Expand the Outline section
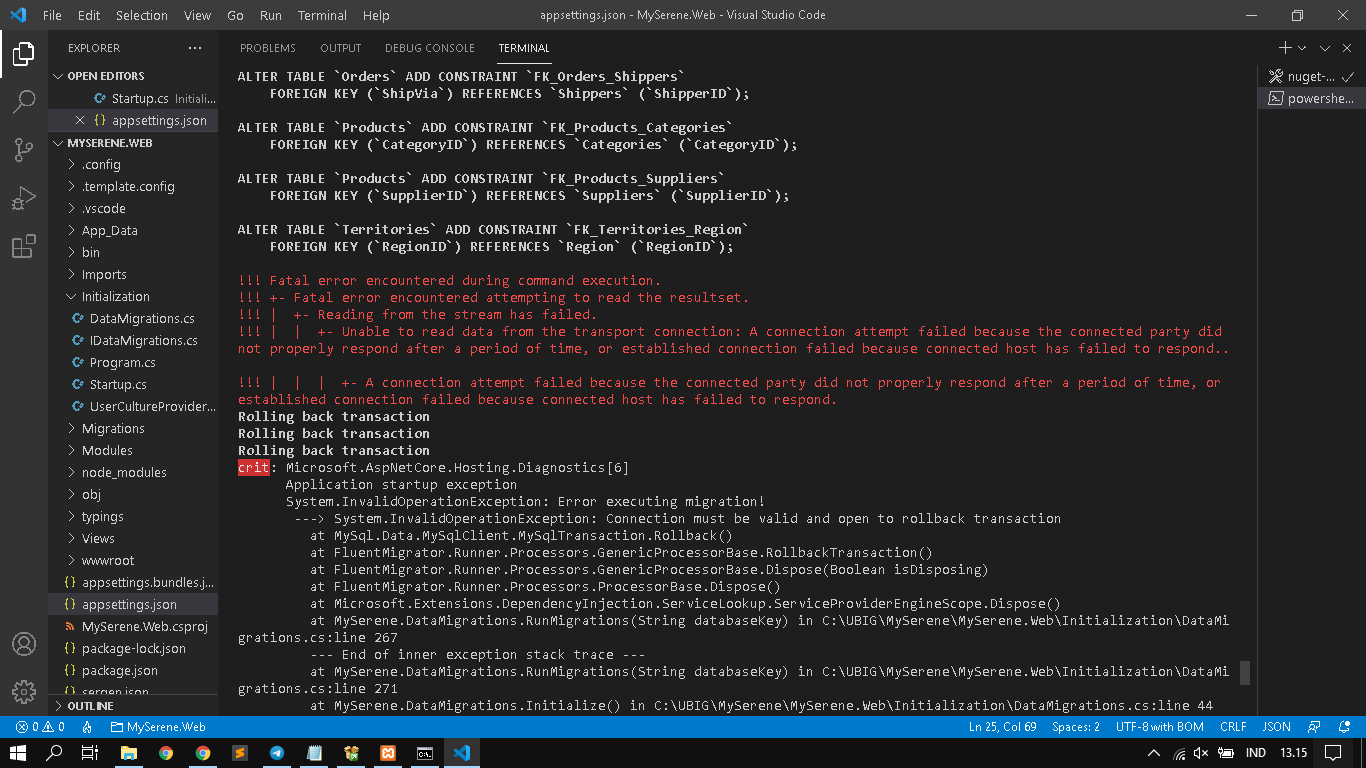The image size is (1366, 768). (133, 706)
